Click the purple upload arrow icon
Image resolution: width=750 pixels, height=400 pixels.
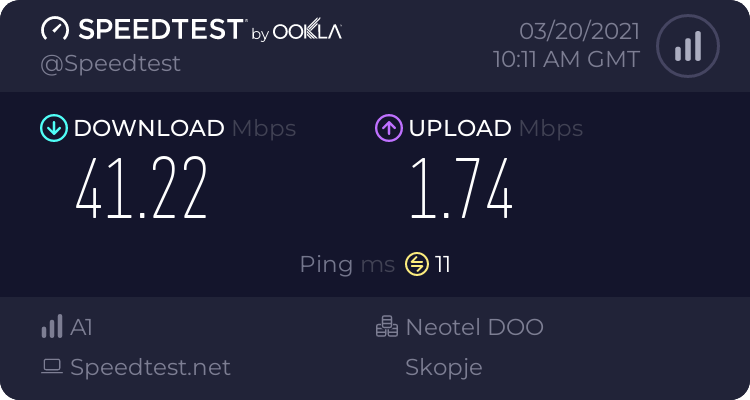[x=388, y=128]
